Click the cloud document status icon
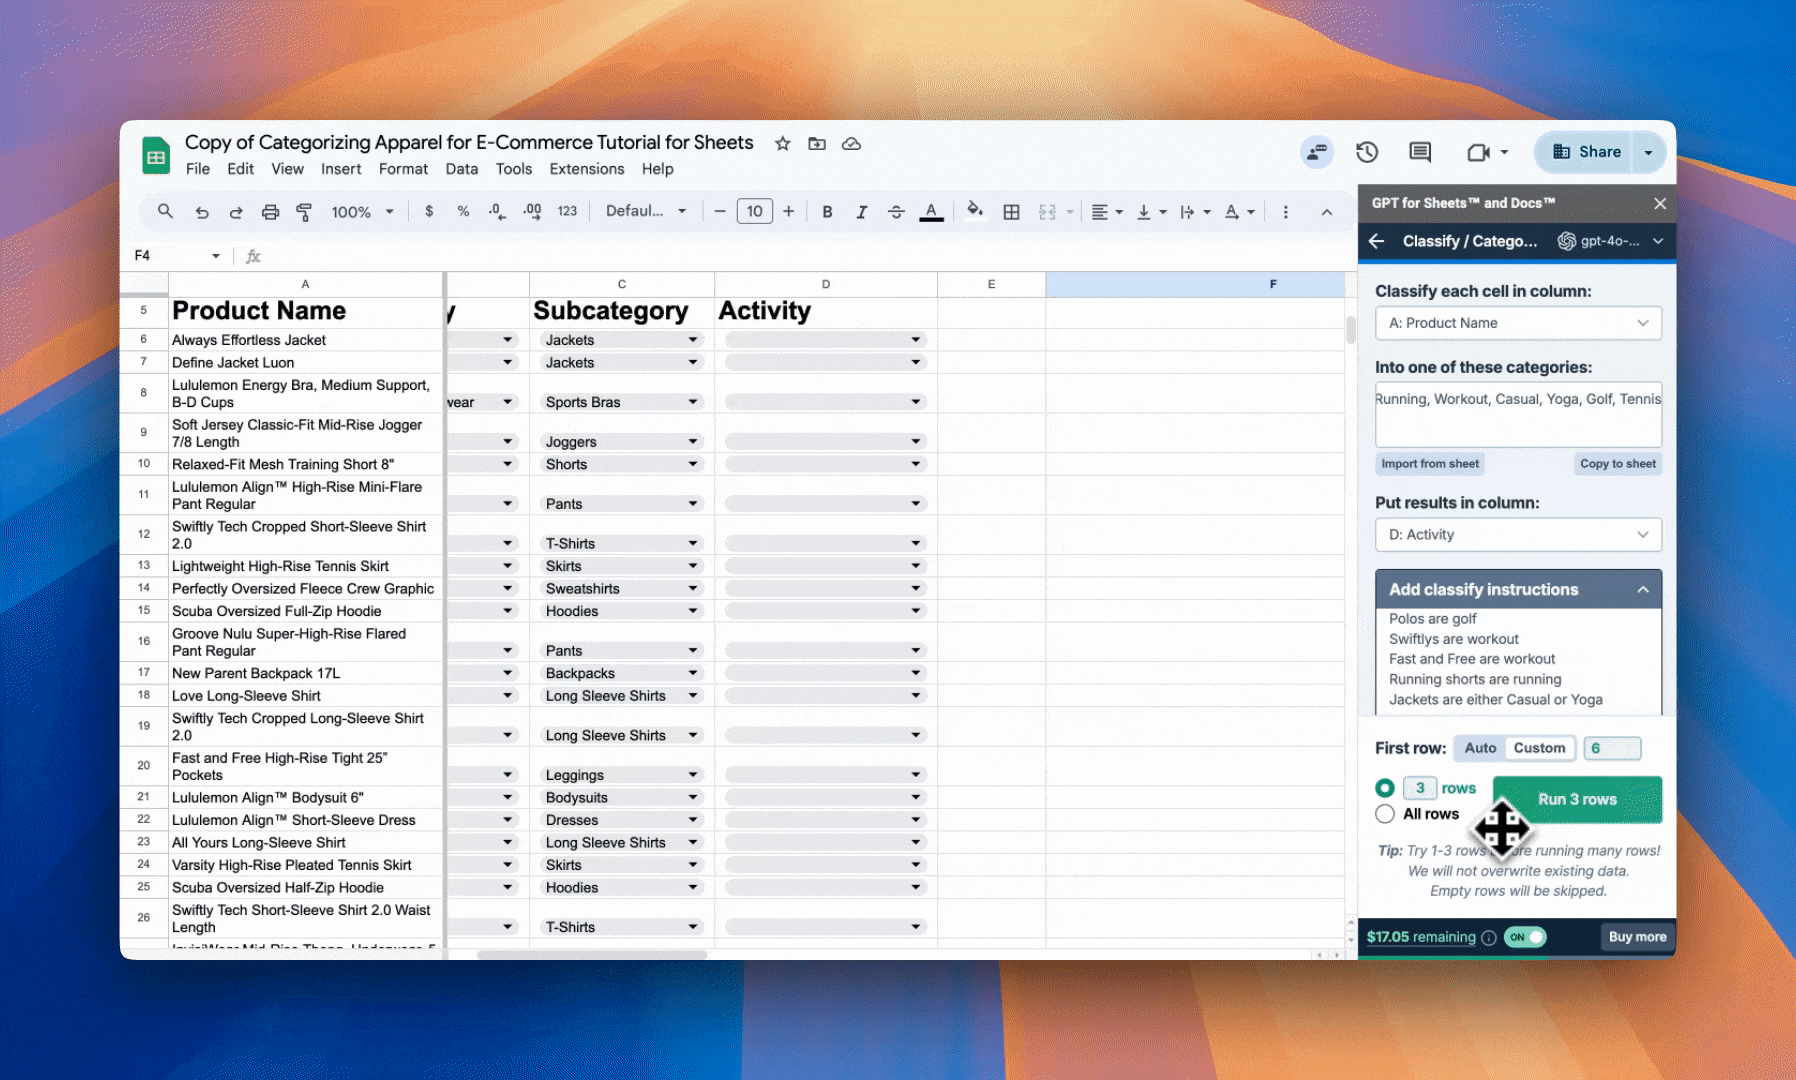Viewport: 1796px width, 1080px height. coord(851,144)
